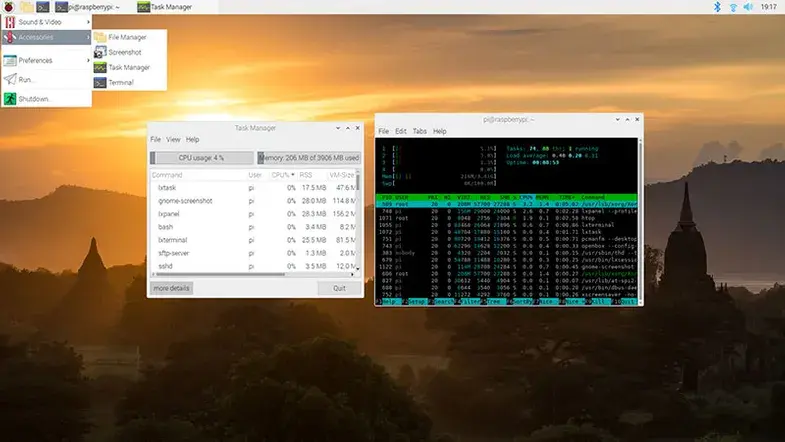Click the more details button
The image size is (785, 442).
[171, 288]
